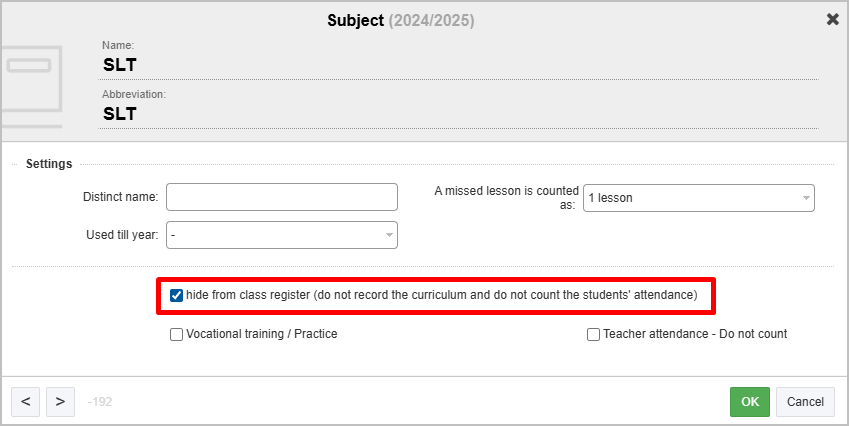Tick Teacher attendance - Do not count
Screen dimensions: 849x426
[594, 335]
